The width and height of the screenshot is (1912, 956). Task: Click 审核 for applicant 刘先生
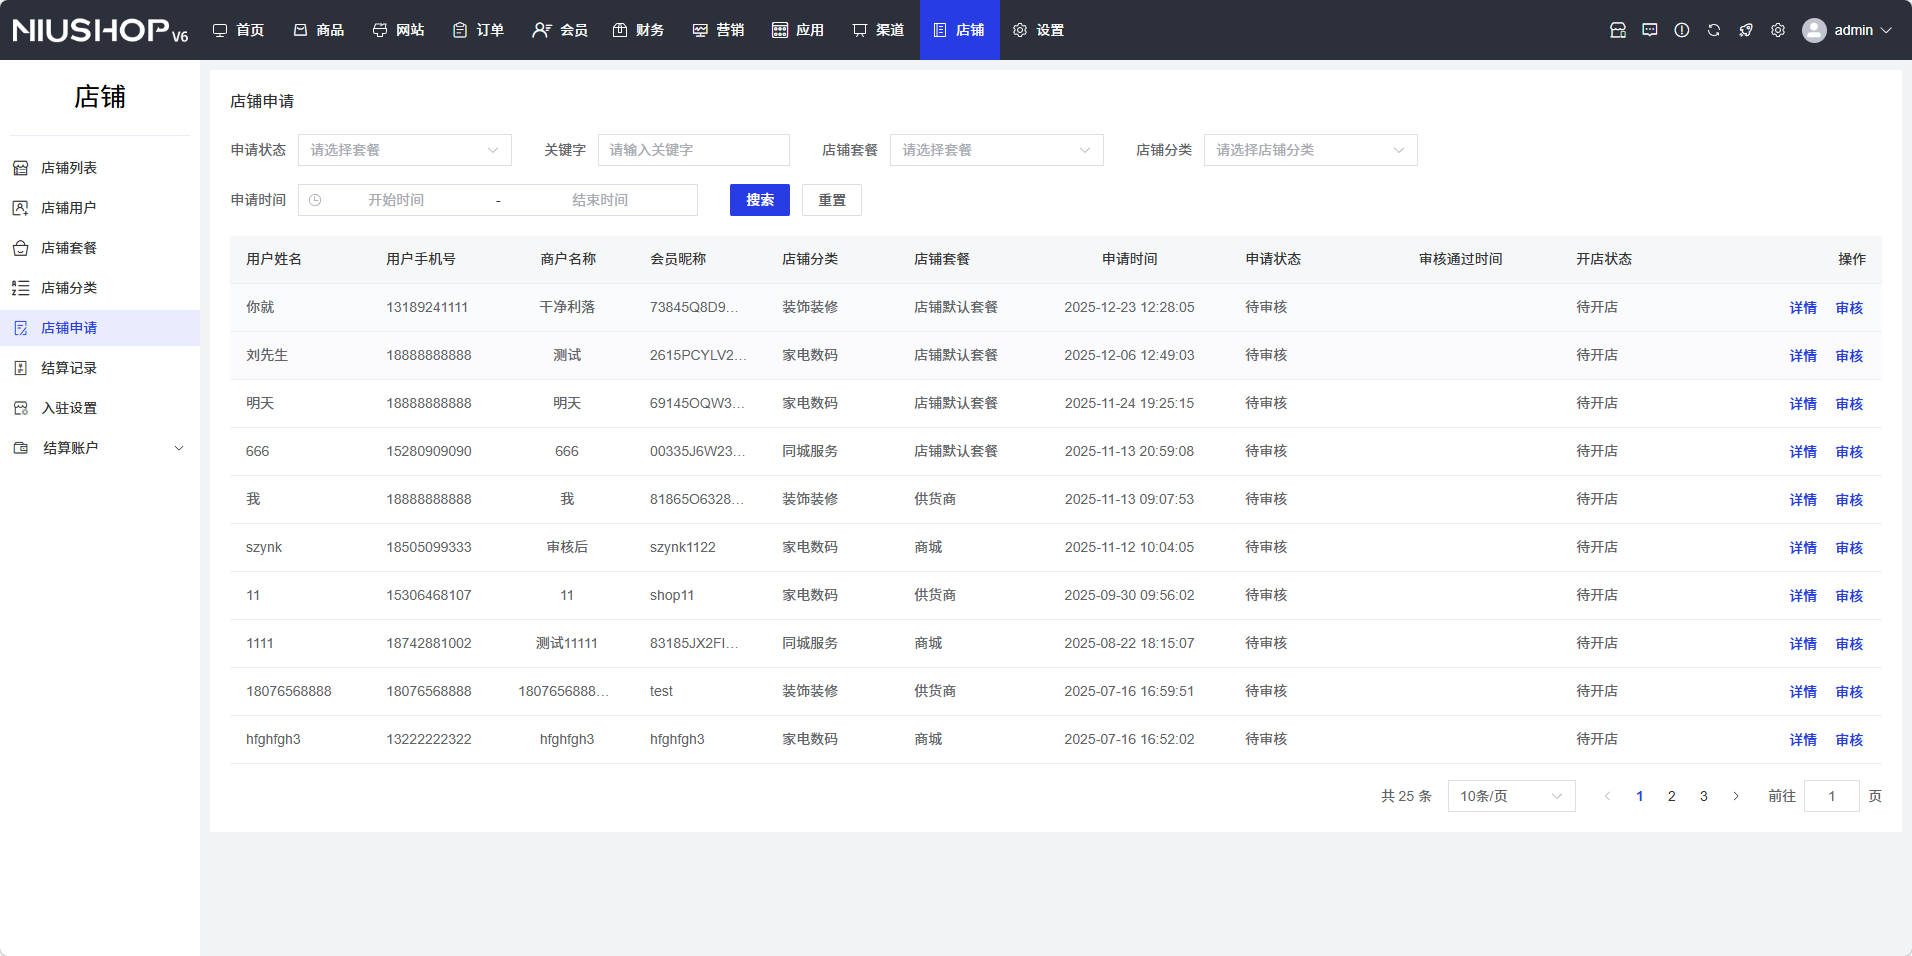tap(1849, 356)
